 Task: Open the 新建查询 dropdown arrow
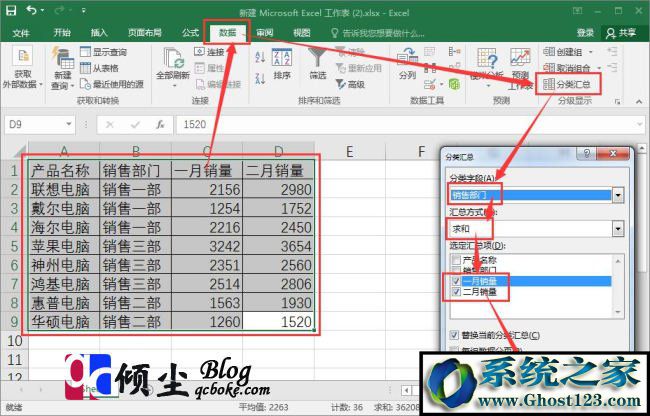pos(73,86)
